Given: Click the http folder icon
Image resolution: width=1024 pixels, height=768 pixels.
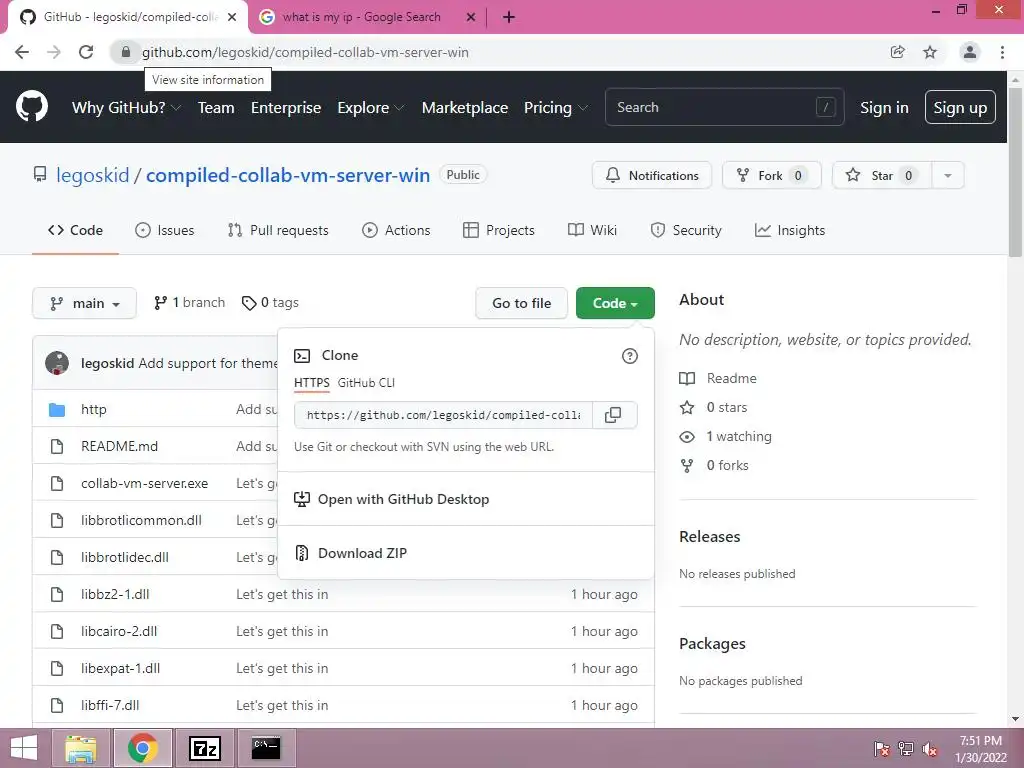Looking at the screenshot, I should (x=57, y=409).
